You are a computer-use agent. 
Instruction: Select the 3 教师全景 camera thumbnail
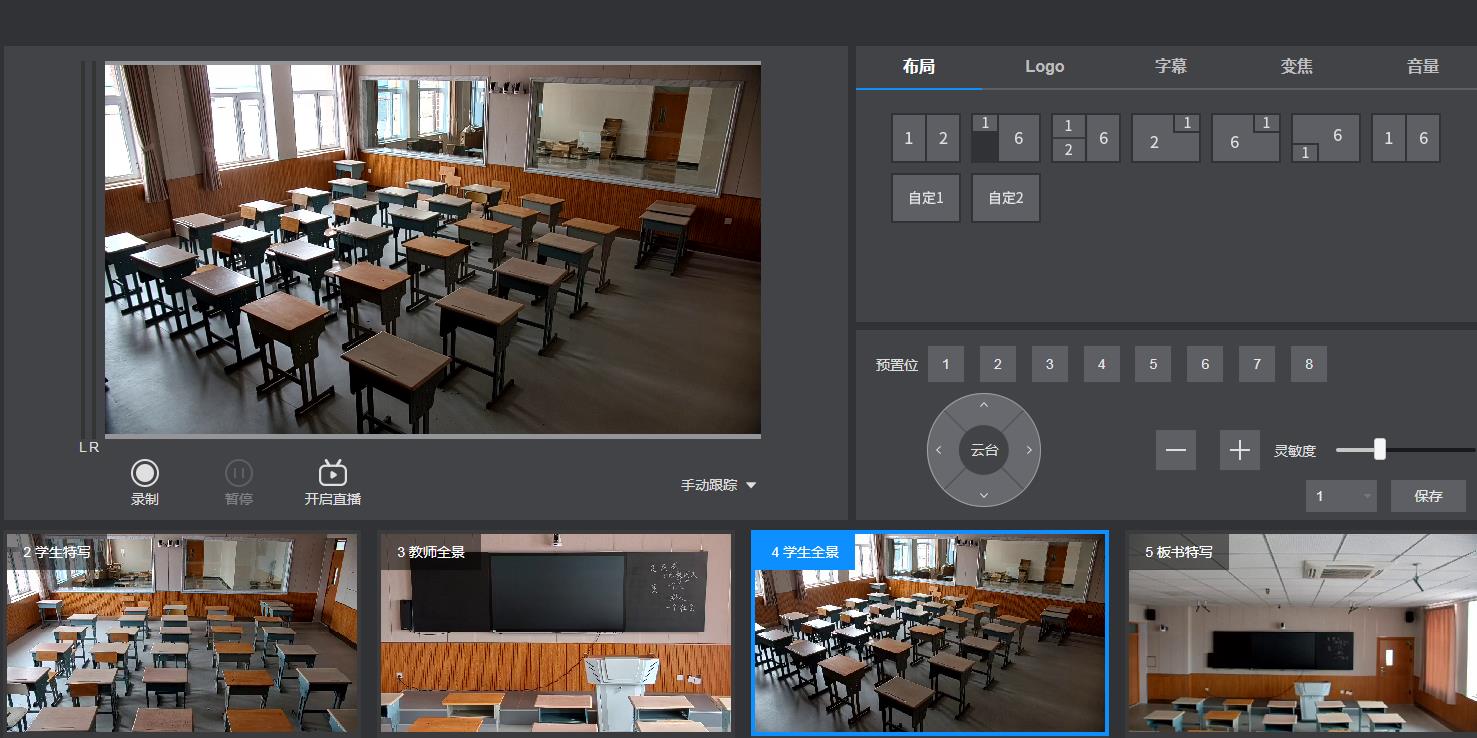coord(555,634)
